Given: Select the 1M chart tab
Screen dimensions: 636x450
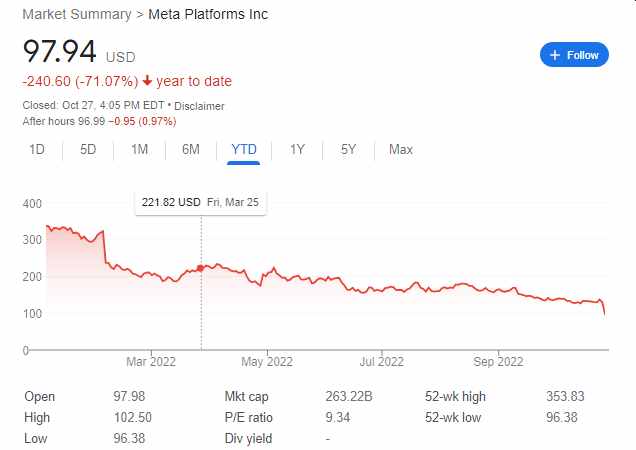Looking at the screenshot, I should 139,150.
